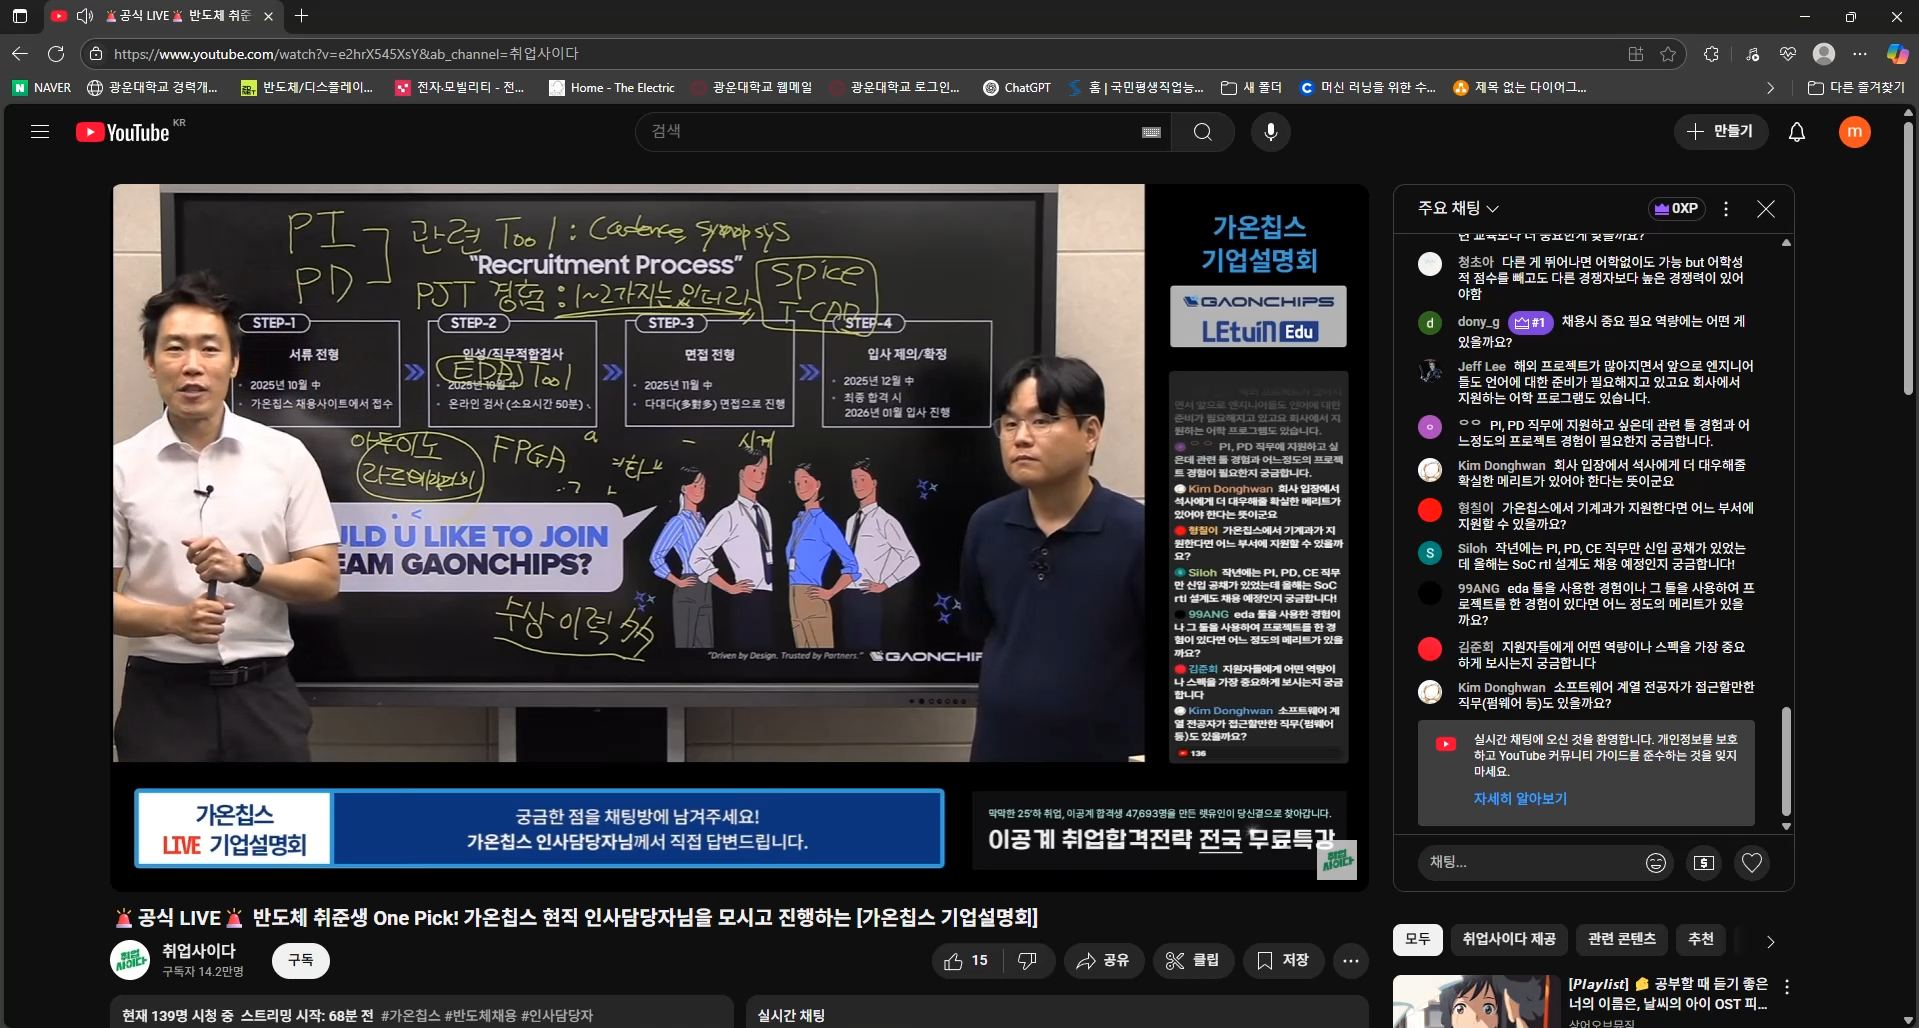
Task: Open the Playlist recommended video thumbnail
Action: pos(1476,1002)
